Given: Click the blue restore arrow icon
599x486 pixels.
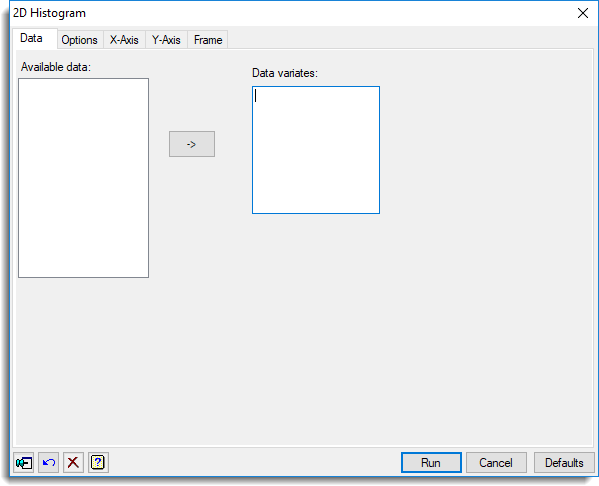Looking at the screenshot, I should click(49, 463).
